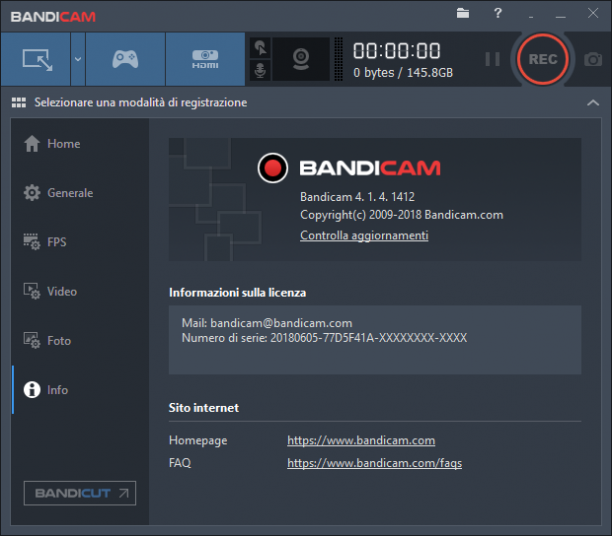
Task: Click the pause recording button
Action: click(492, 59)
